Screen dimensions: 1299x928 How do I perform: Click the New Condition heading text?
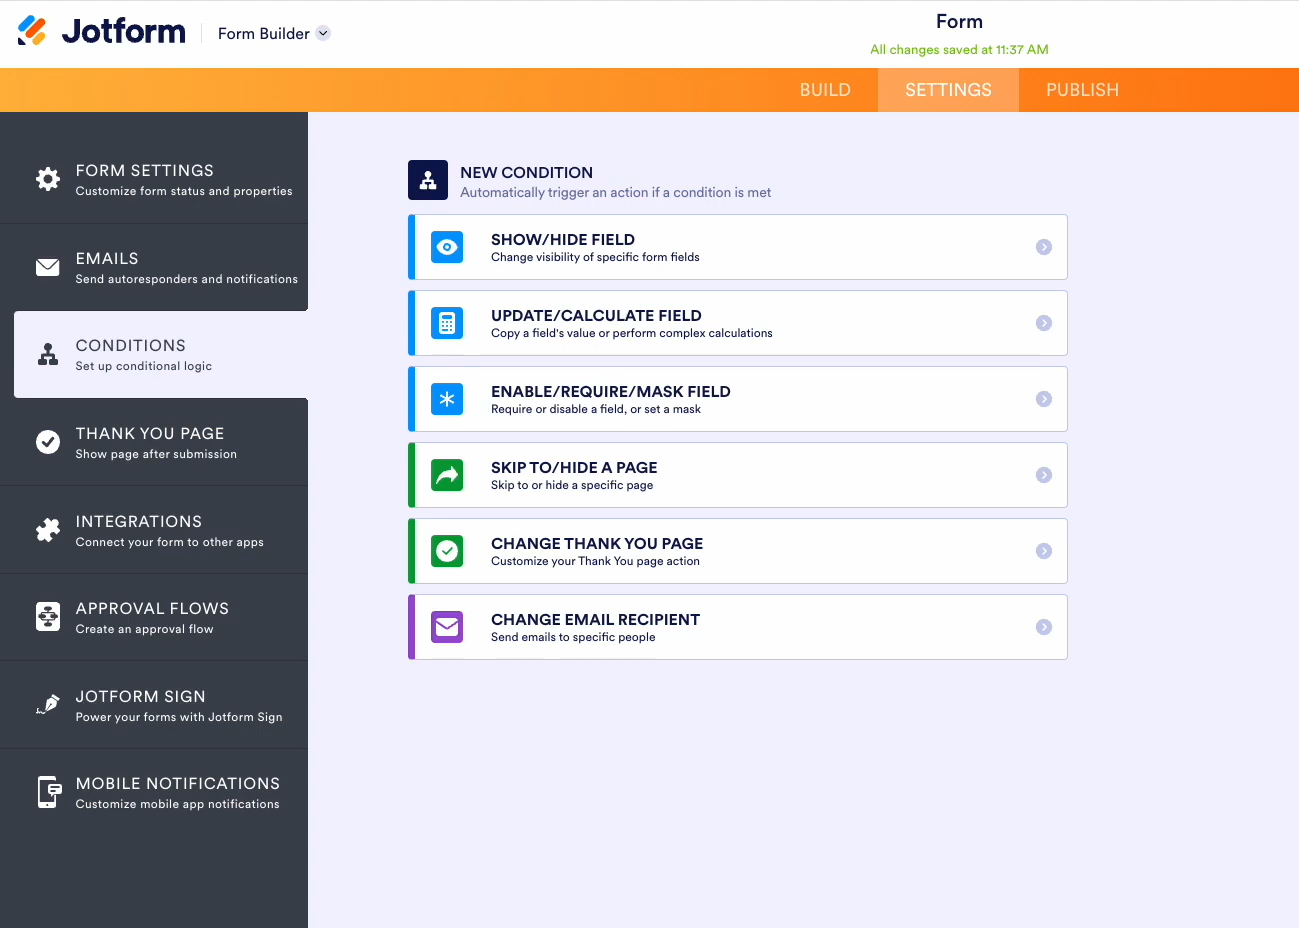(526, 172)
